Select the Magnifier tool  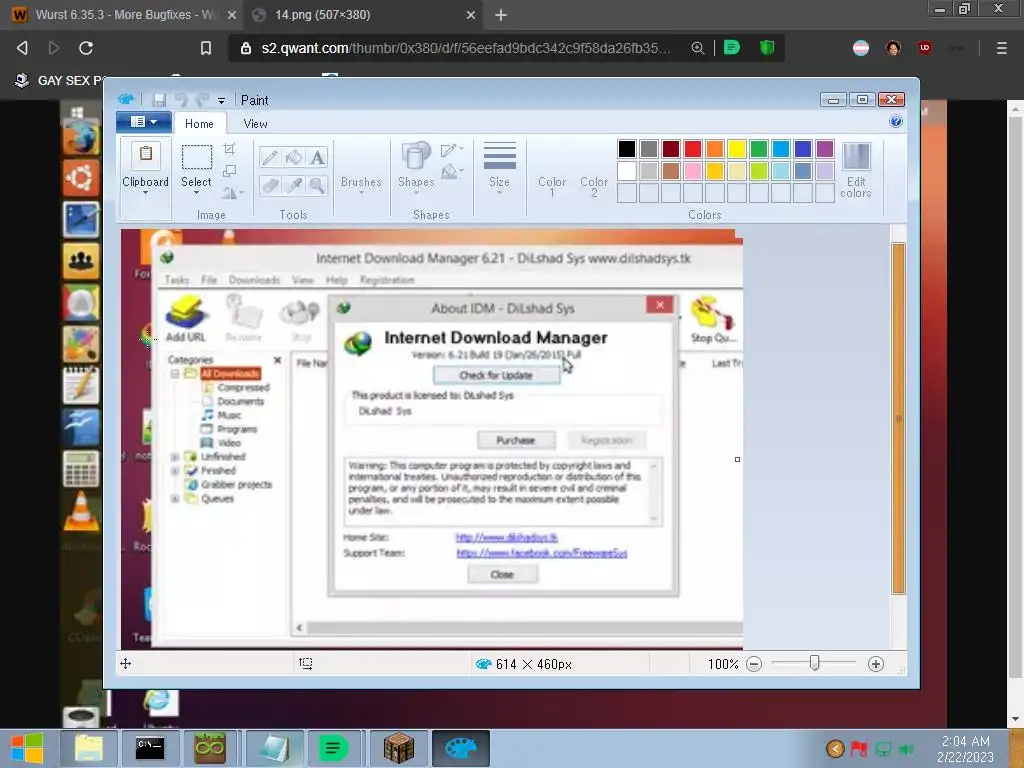click(x=317, y=185)
